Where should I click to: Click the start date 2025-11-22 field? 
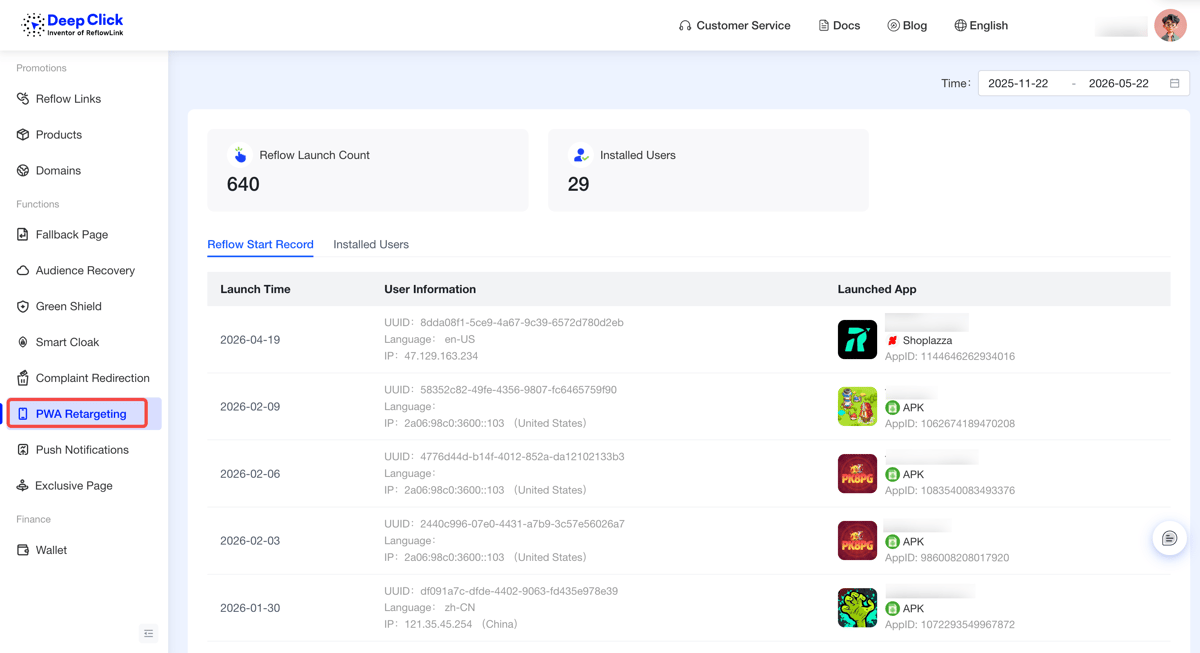pyautogui.click(x=1018, y=84)
